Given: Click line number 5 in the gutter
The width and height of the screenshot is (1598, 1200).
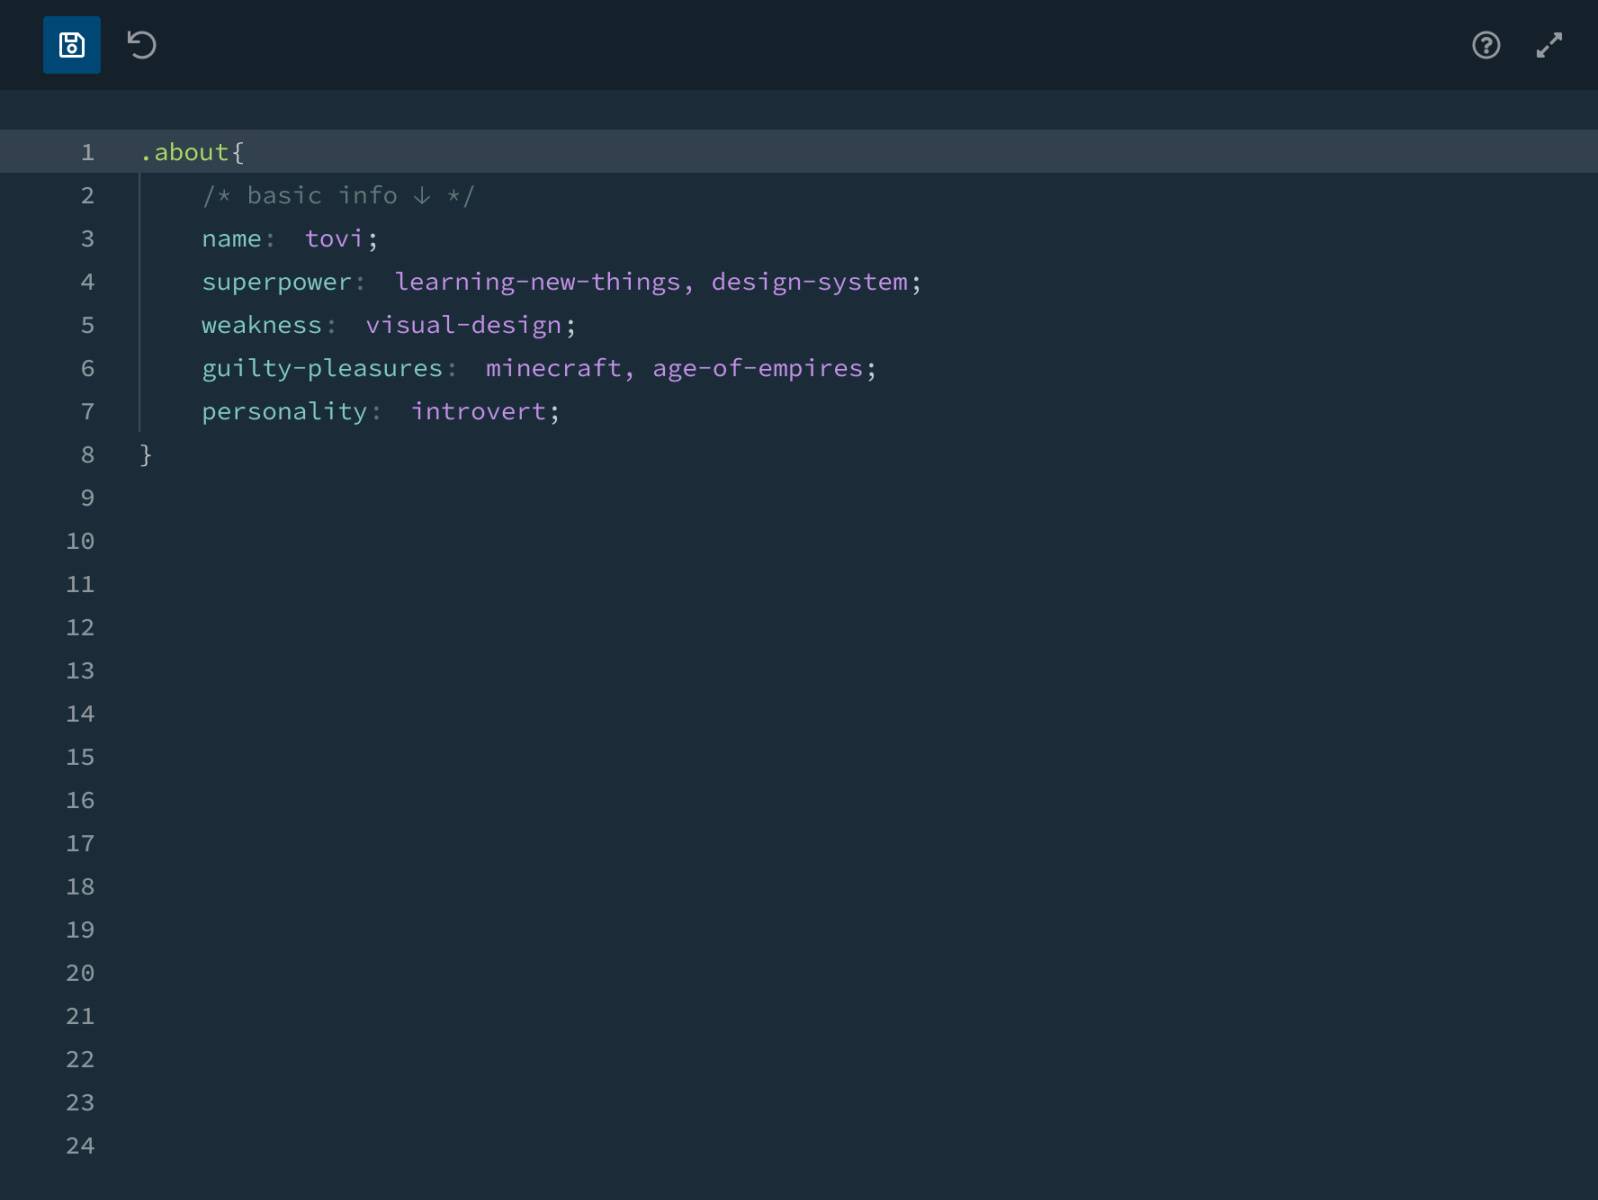Looking at the screenshot, I should click(88, 325).
